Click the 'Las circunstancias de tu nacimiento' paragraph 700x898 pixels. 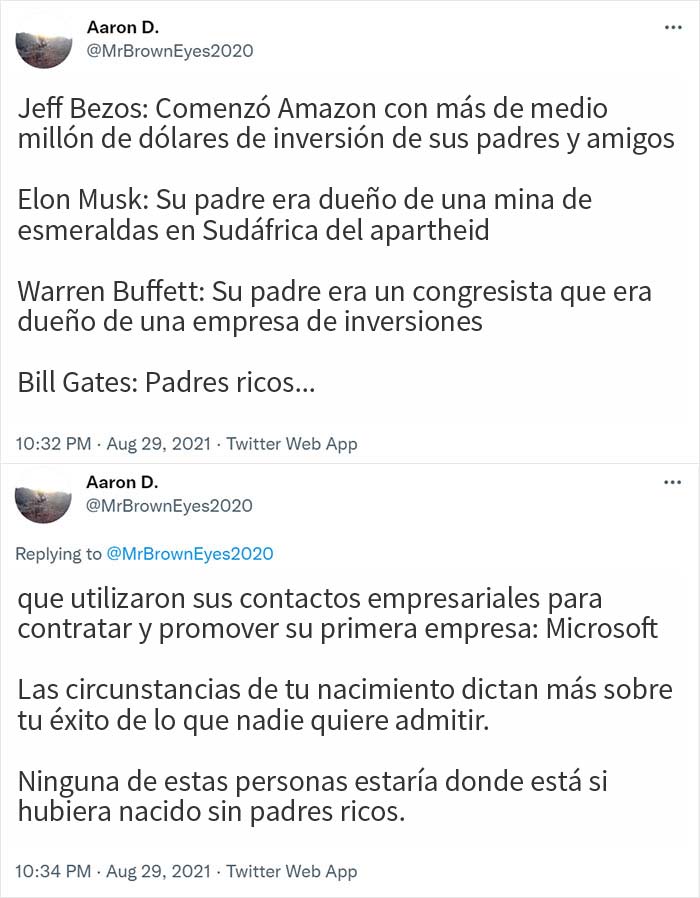tap(345, 705)
